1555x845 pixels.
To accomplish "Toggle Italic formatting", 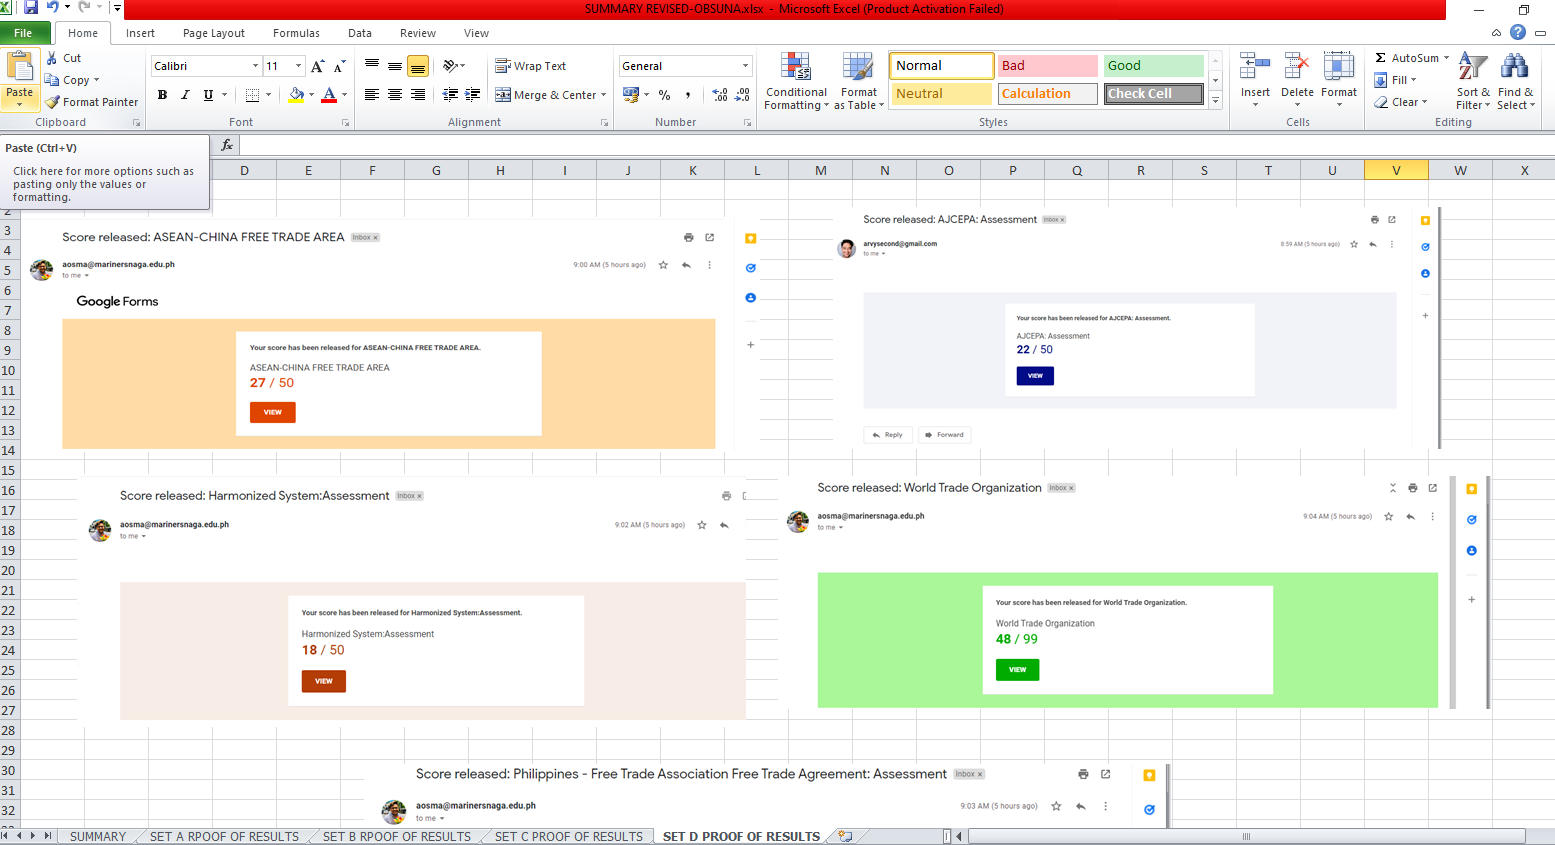I will 185,95.
